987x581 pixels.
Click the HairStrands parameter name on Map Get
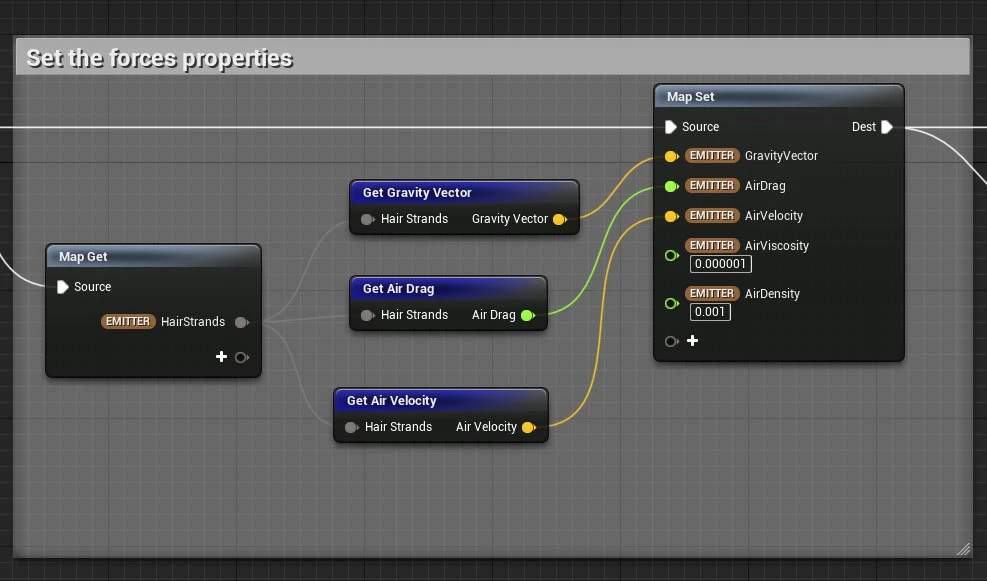point(193,322)
